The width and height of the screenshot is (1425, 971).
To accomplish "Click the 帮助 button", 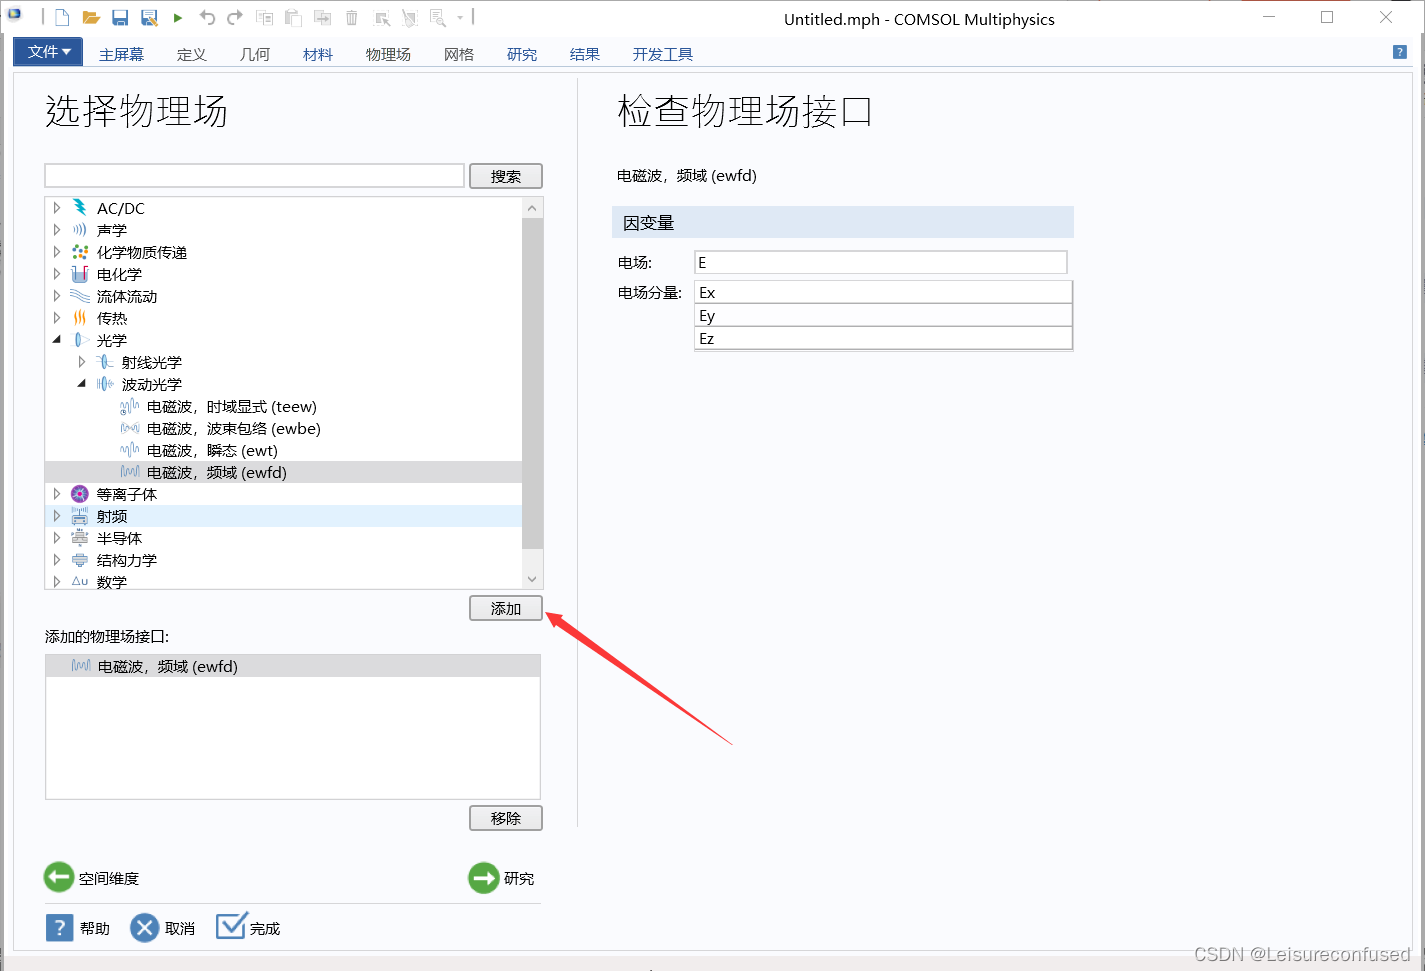I will pyautogui.click(x=78, y=928).
